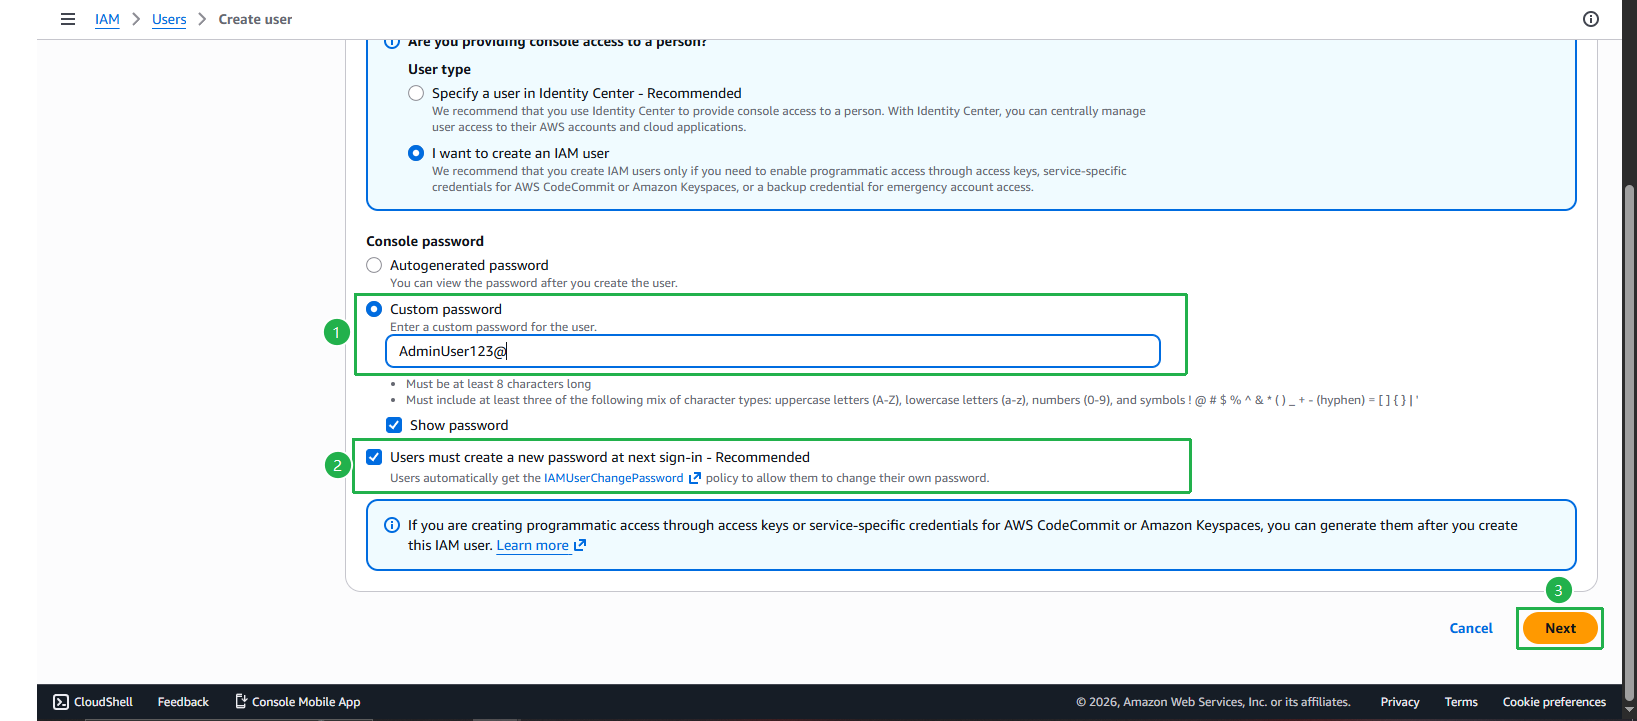Viewport: 1637px width, 721px height.
Task: Open Cookie preferences in the footer
Action: coord(1554,702)
